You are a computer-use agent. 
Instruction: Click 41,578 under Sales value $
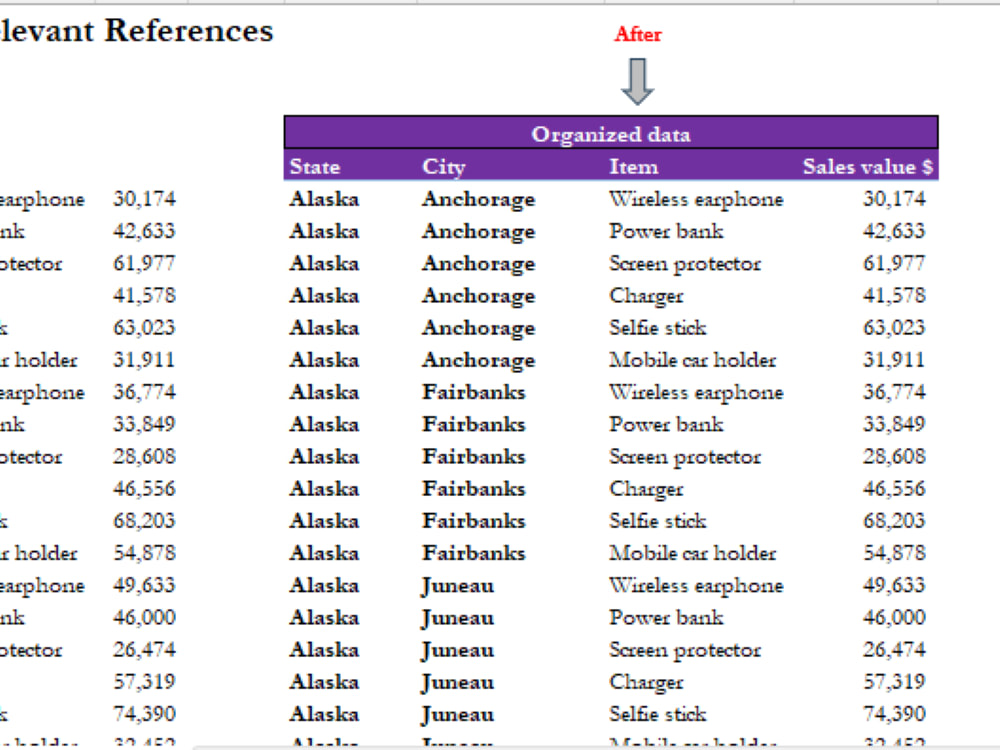click(894, 295)
